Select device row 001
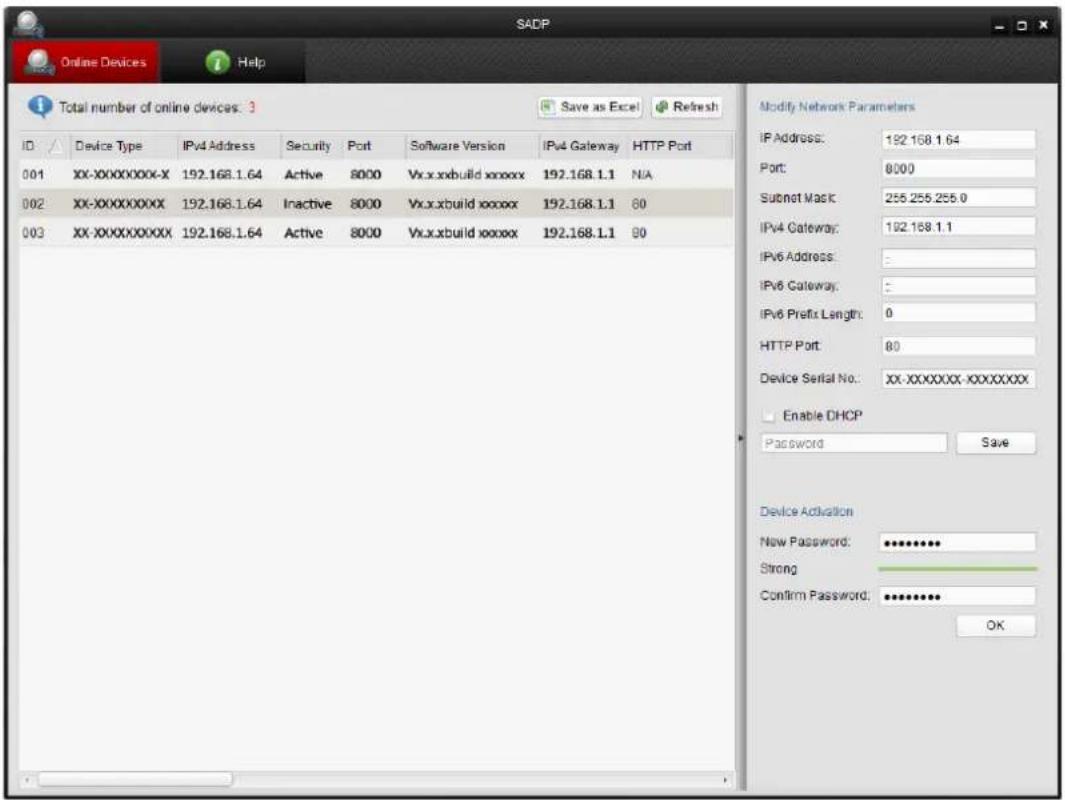 (x=376, y=175)
